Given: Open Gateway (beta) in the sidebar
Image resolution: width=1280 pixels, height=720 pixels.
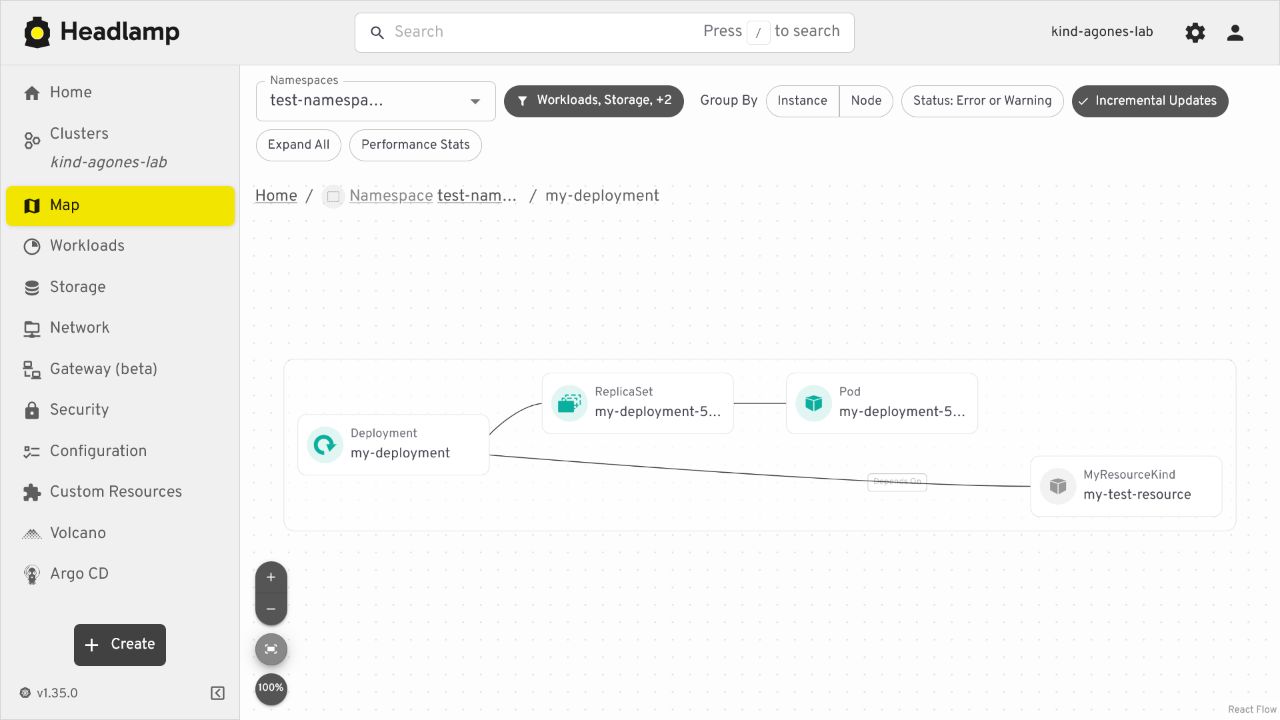Looking at the screenshot, I should pos(120,369).
